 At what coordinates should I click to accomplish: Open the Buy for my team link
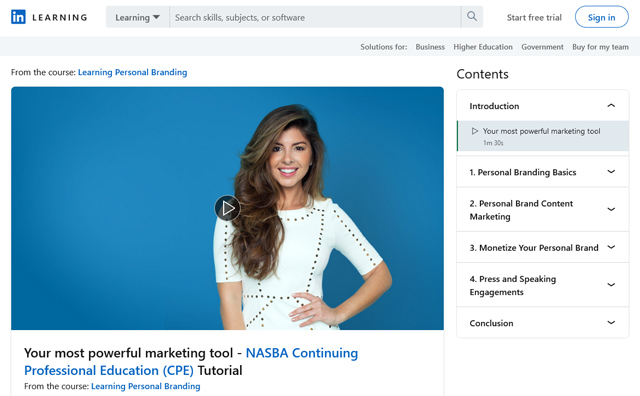[x=600, y=47]
